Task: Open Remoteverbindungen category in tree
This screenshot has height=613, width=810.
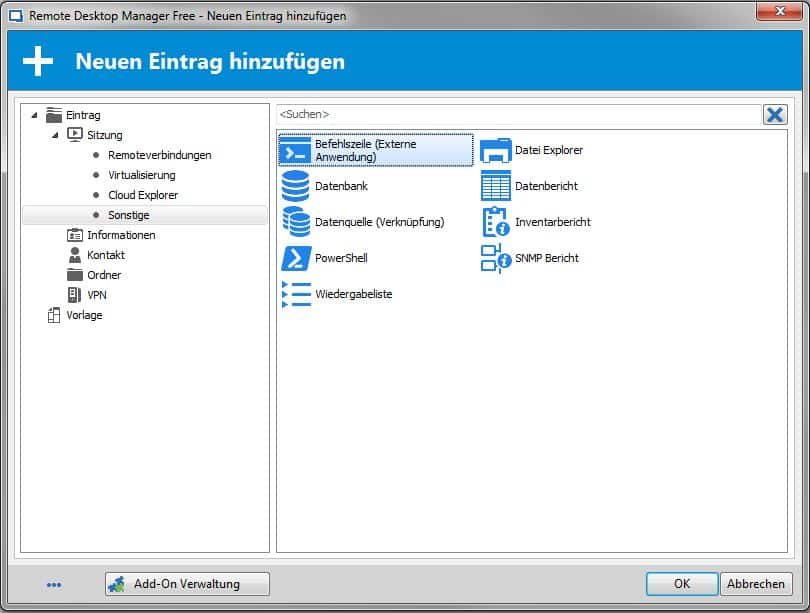Action: pos(159,155)
